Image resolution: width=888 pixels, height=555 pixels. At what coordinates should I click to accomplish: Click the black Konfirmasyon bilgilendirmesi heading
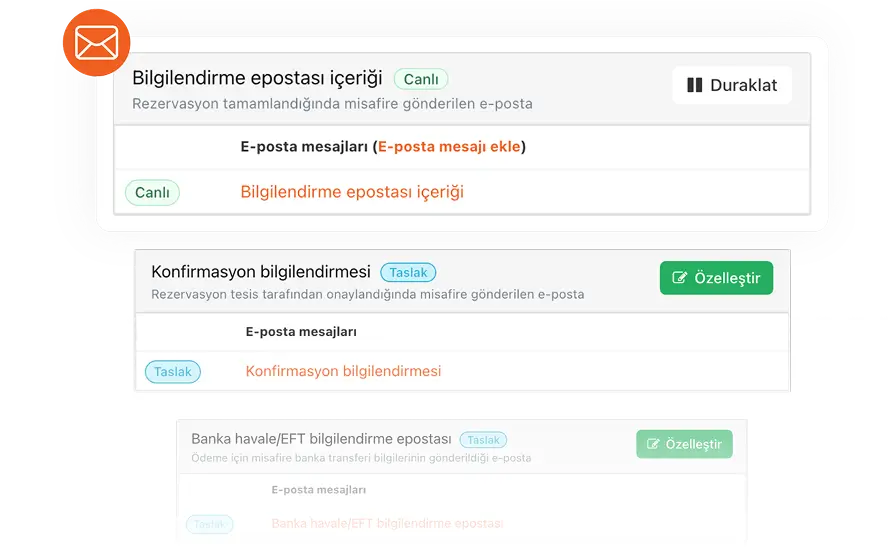pyautogui.click(x=261, y=272)
